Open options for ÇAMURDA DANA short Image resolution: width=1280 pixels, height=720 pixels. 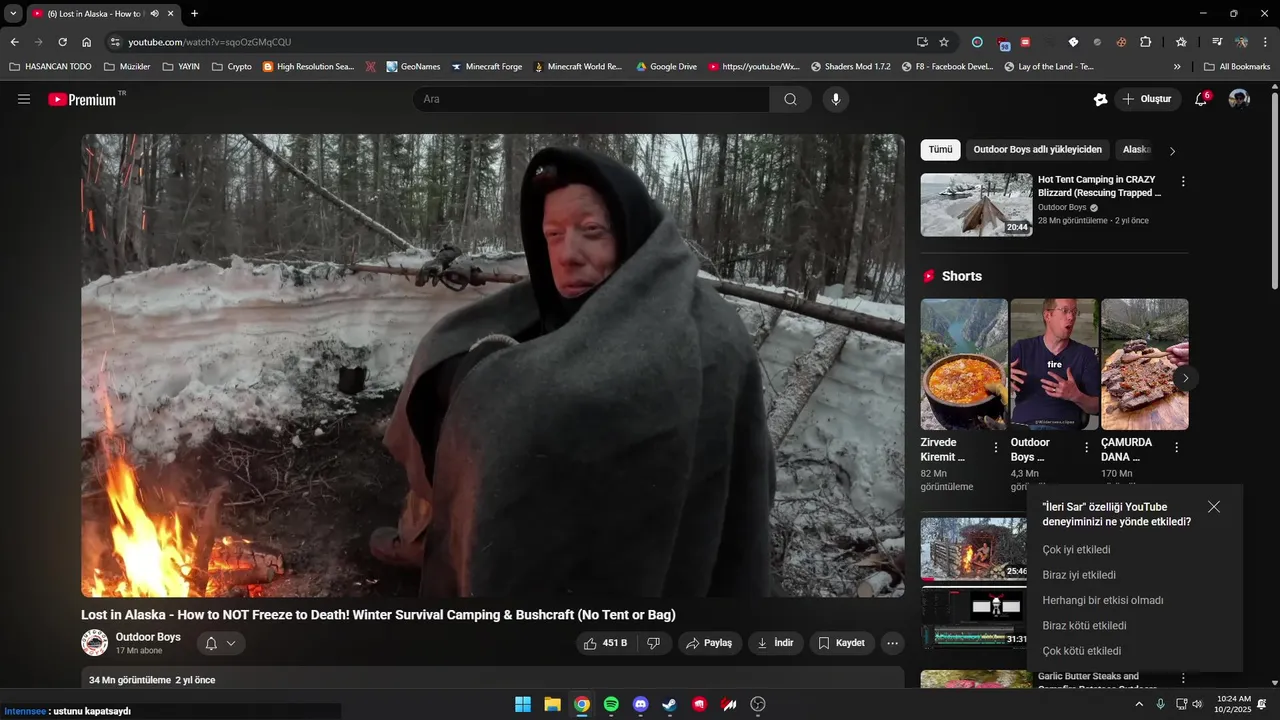pos(1176,447)
